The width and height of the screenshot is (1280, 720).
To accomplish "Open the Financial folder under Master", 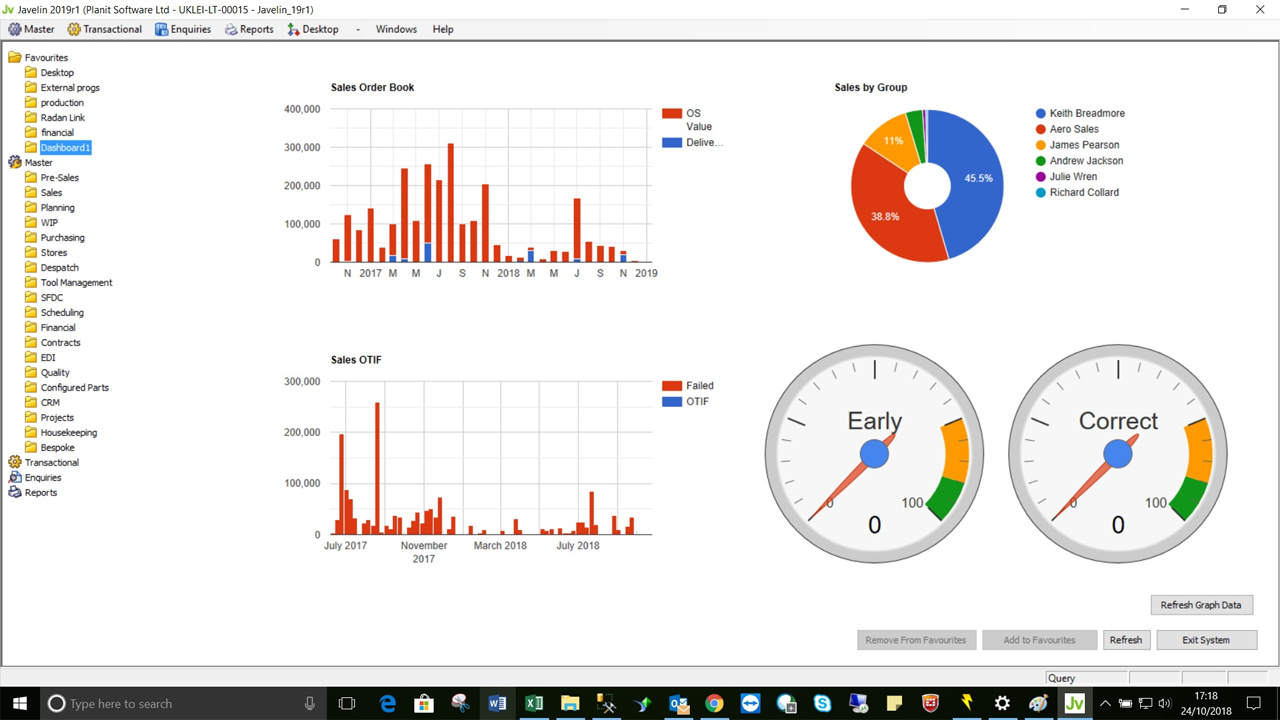I will click(58, 328).
